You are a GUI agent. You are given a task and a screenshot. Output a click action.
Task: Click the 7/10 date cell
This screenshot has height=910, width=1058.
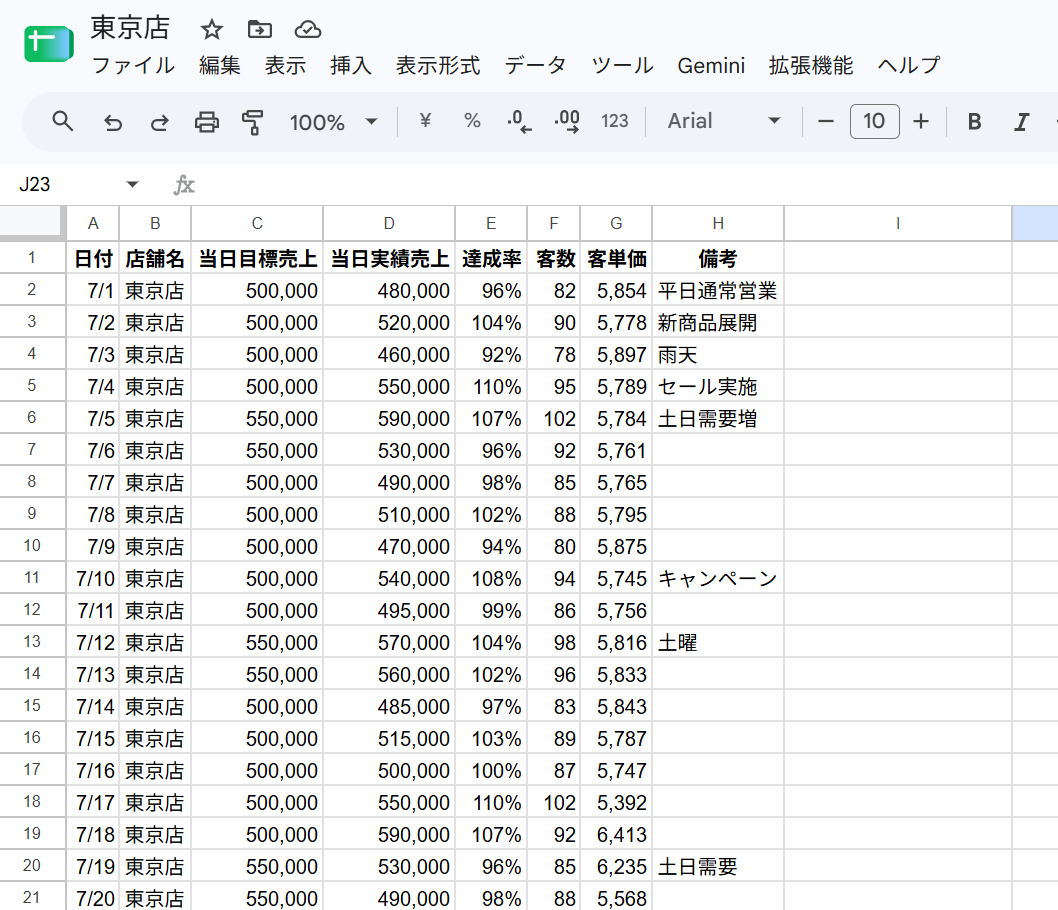(x=93, y=578)
